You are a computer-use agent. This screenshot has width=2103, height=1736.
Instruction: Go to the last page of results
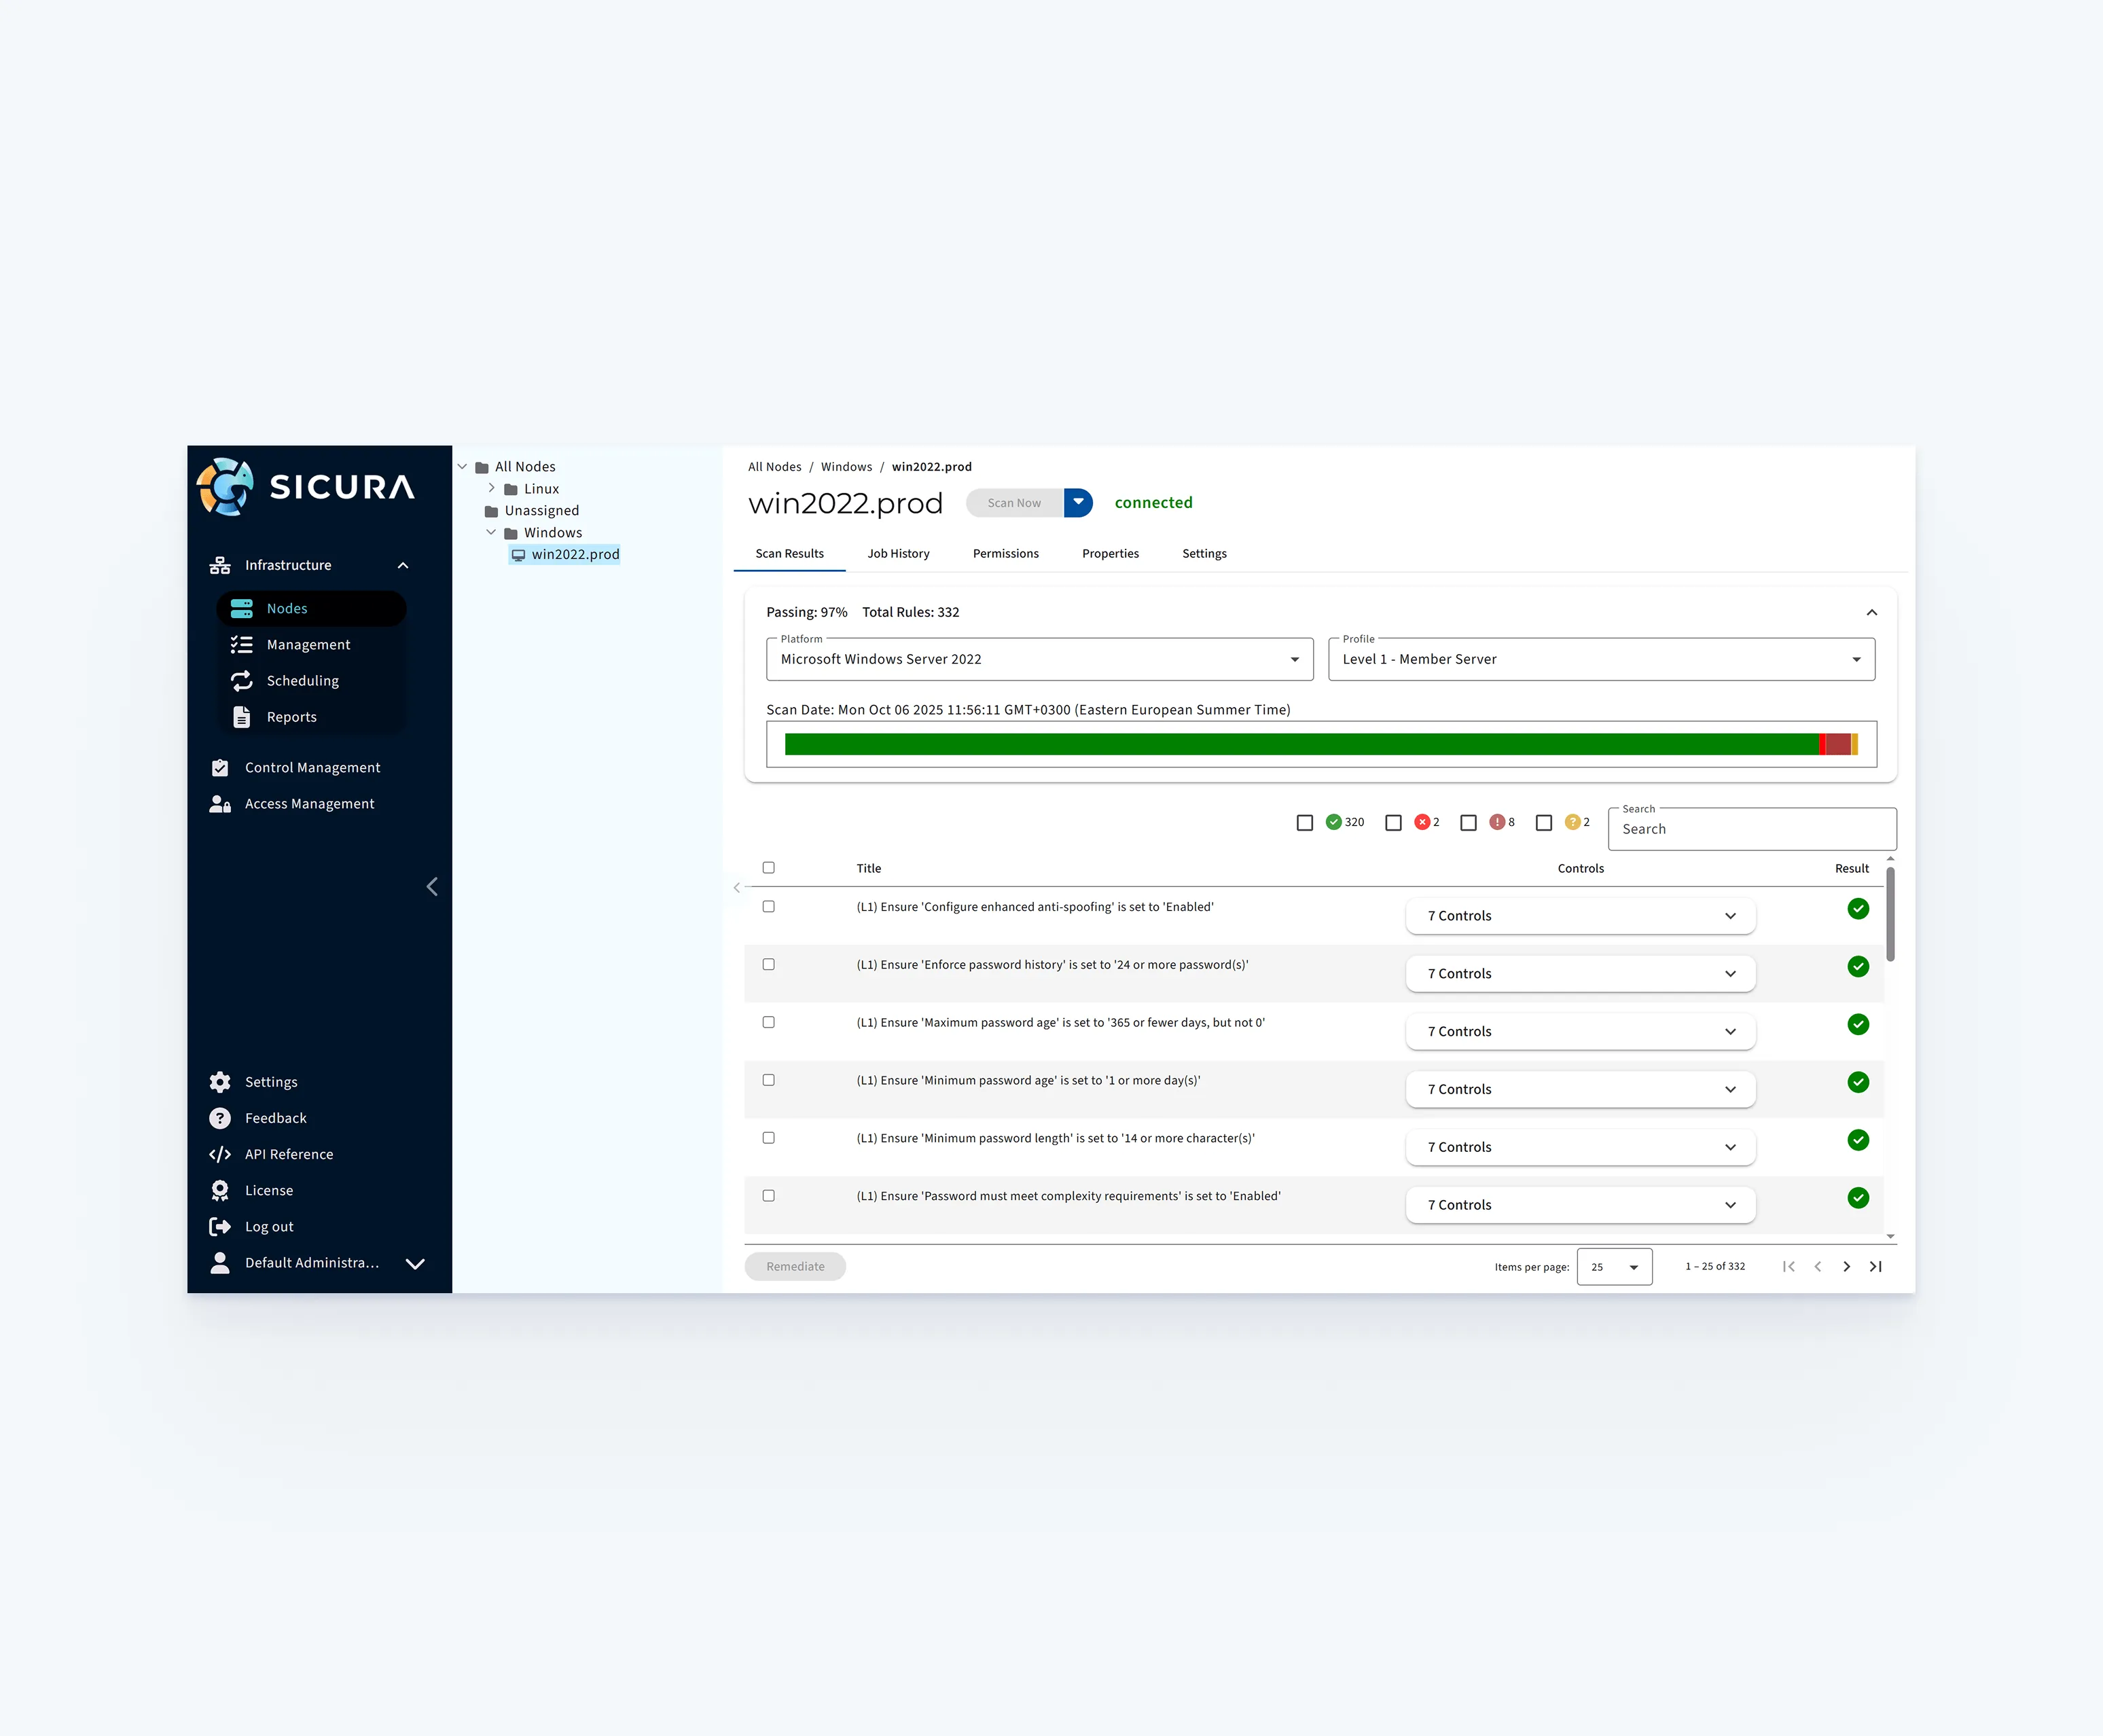coord(1876,1267)
